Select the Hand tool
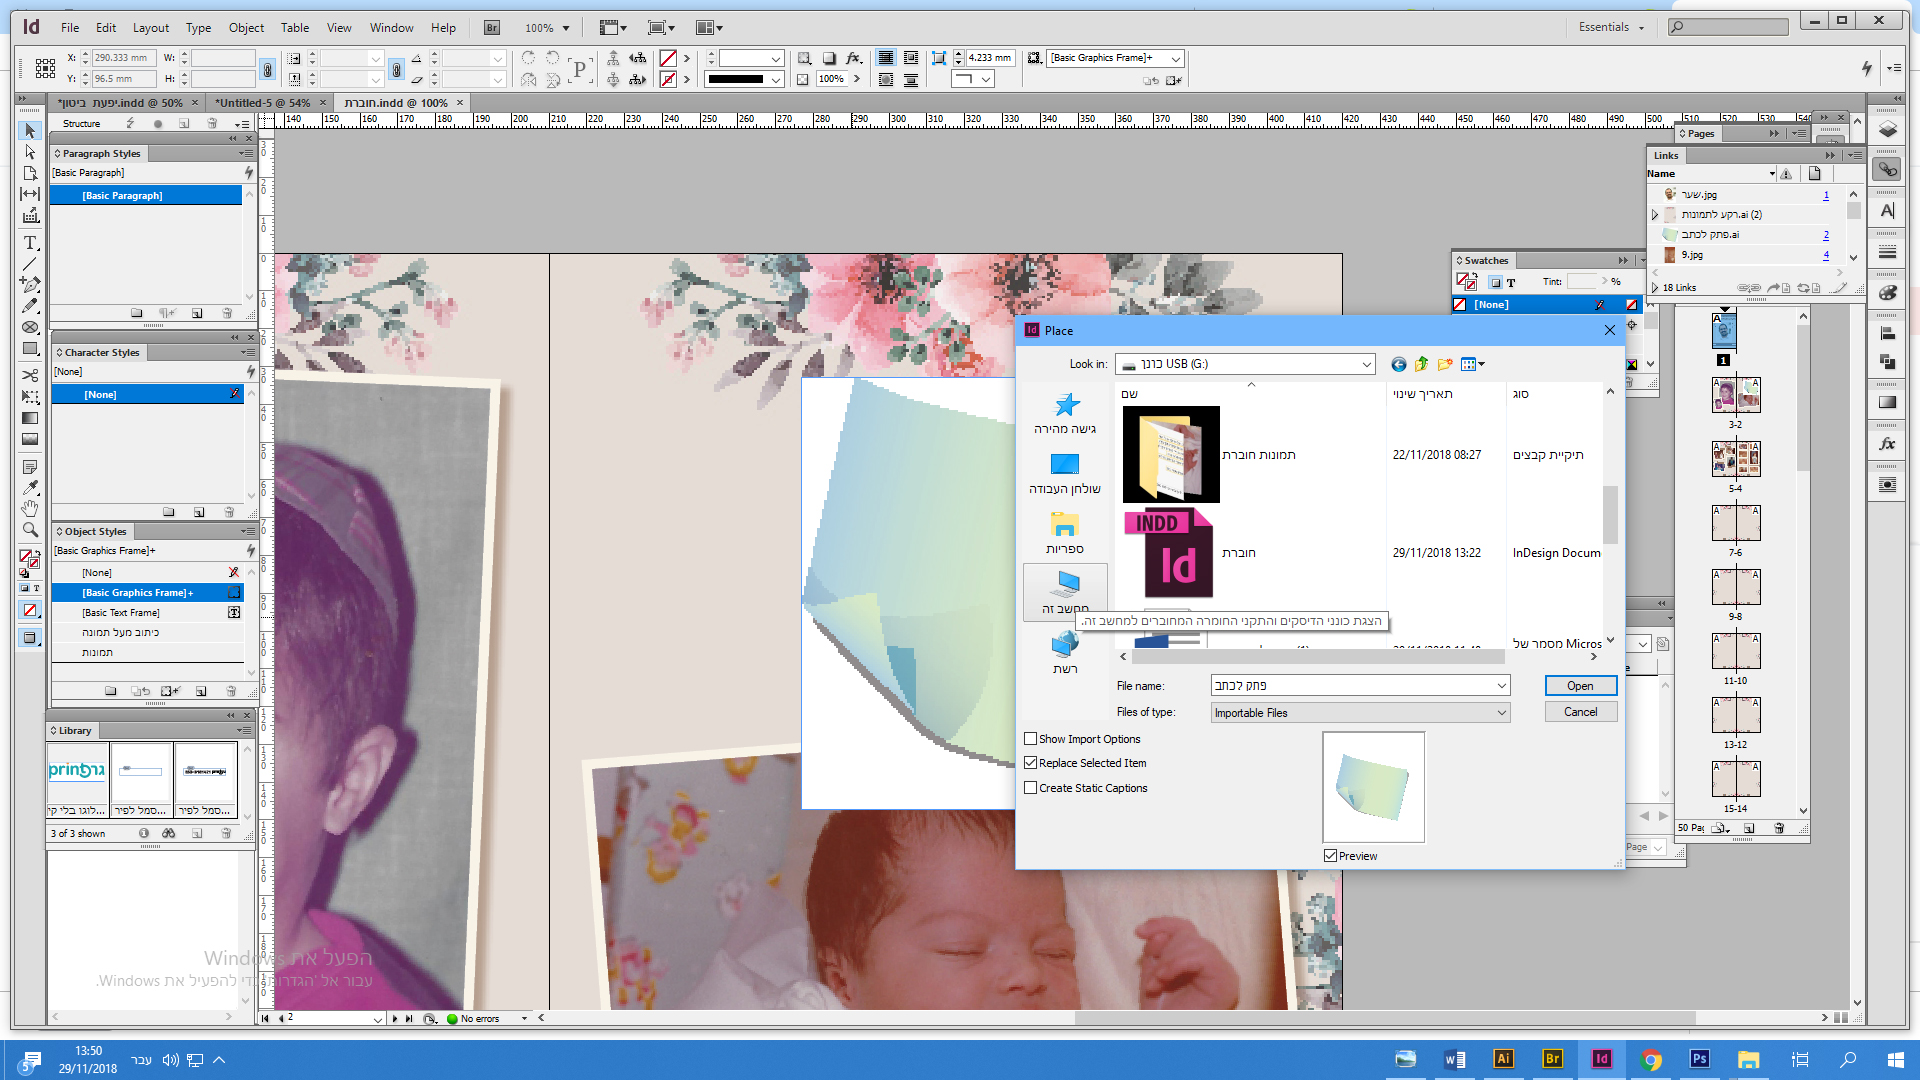Image resolution: width=1920 pixels, height=1080 pixels. point(30,509)
